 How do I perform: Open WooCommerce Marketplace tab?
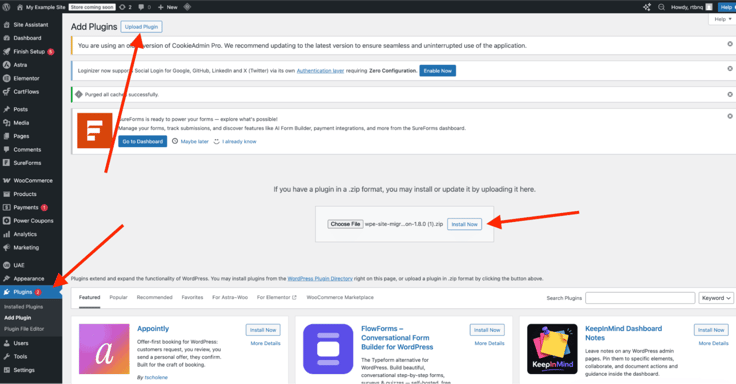point(340,298)
